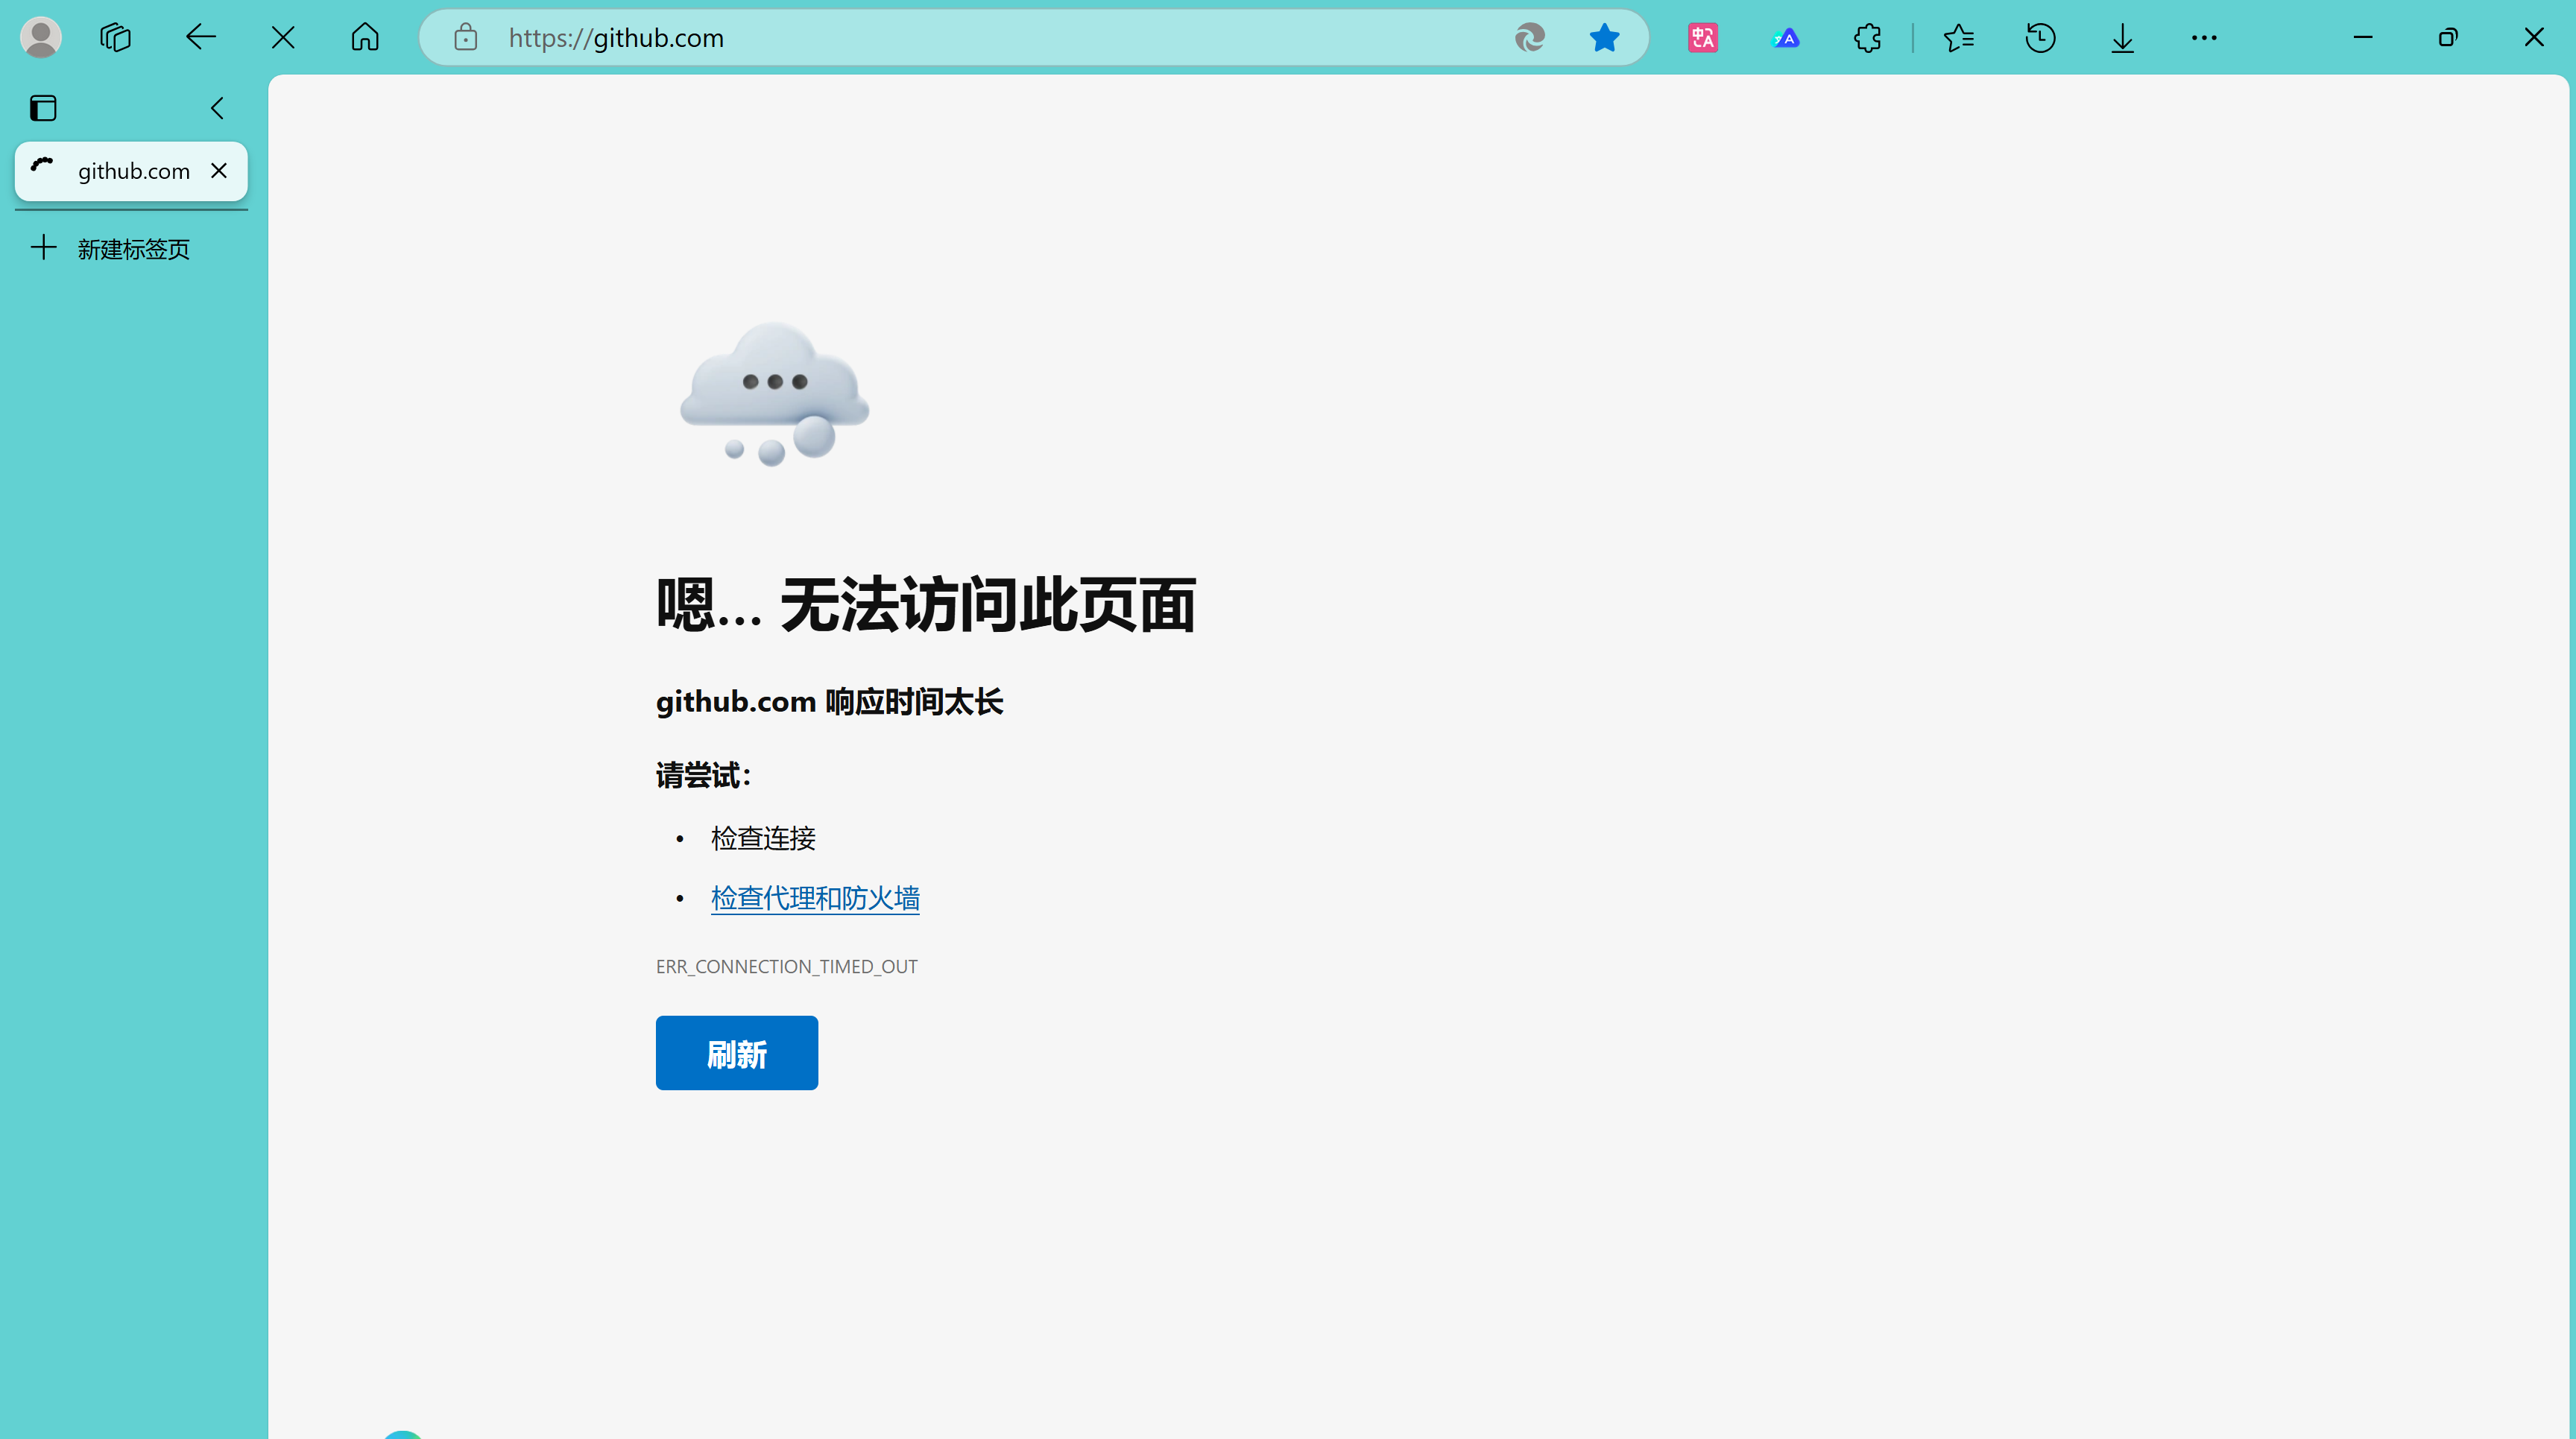2576x1439 pixels.
Task: Click the Edge icon inside address bar
Action: 1529,38
